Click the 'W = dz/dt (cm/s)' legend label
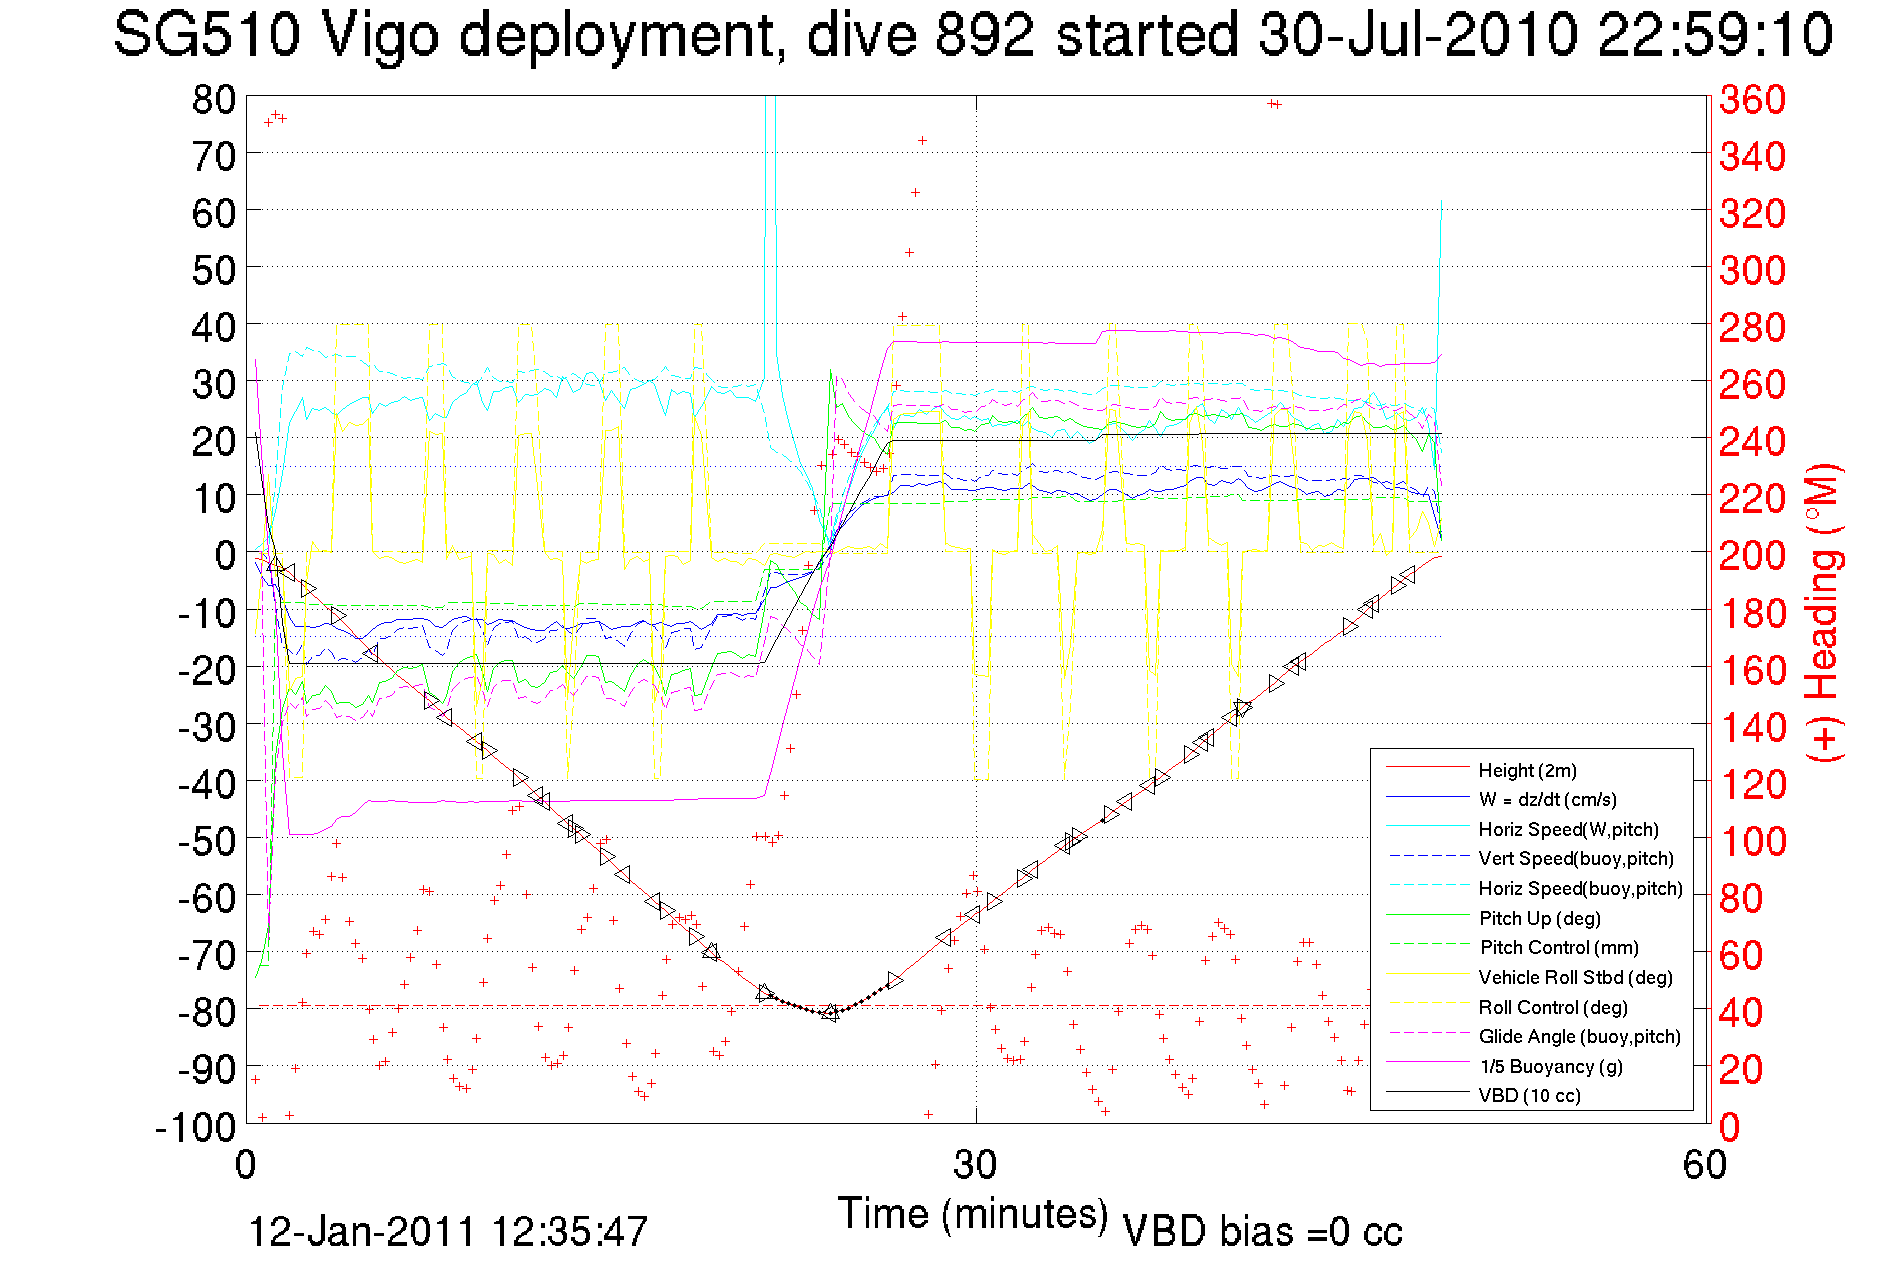The image size is (1891, 1262). [1547, 799]
